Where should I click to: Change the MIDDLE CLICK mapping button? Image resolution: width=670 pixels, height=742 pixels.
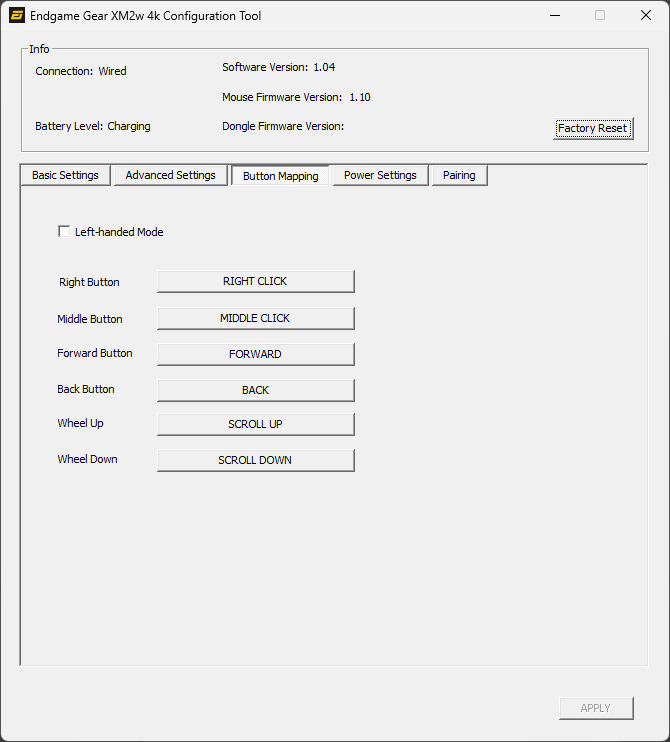[256, 318]
